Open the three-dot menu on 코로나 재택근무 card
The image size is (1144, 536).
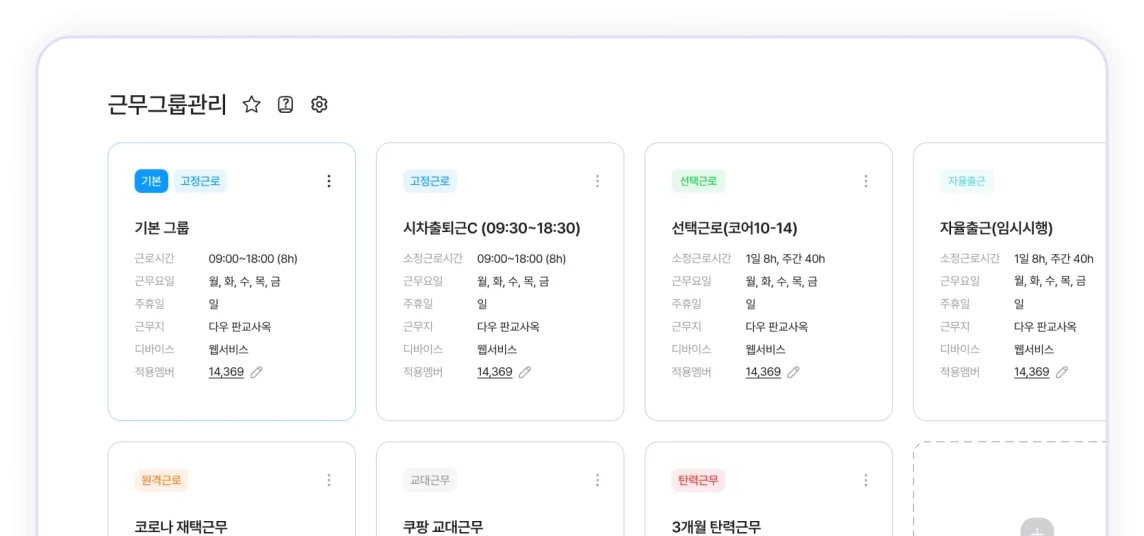click(x=329, y=480)
